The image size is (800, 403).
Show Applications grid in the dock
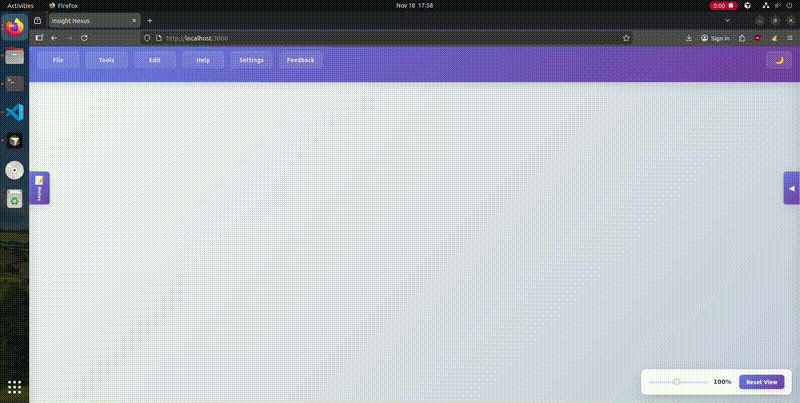tap(15, 387)
